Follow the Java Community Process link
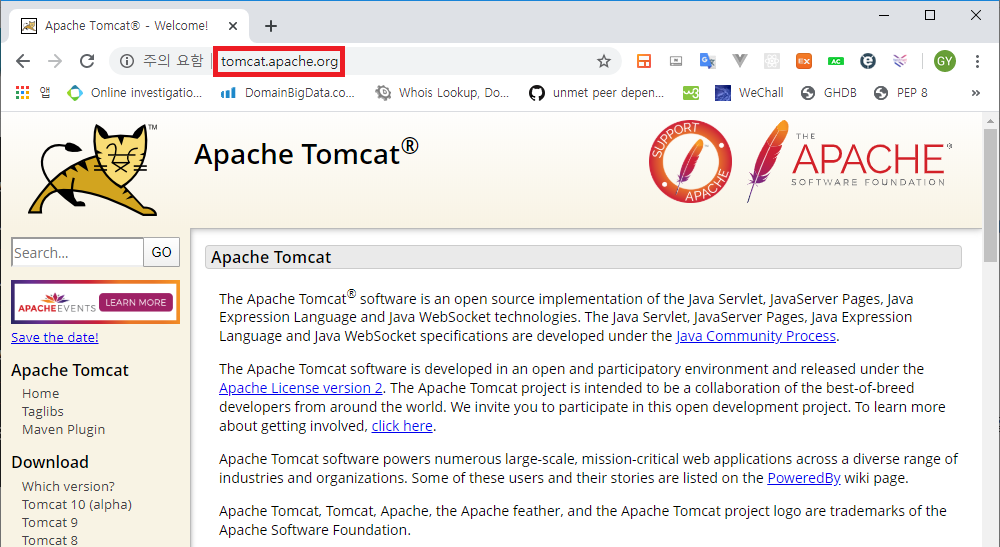 [756, 336]
